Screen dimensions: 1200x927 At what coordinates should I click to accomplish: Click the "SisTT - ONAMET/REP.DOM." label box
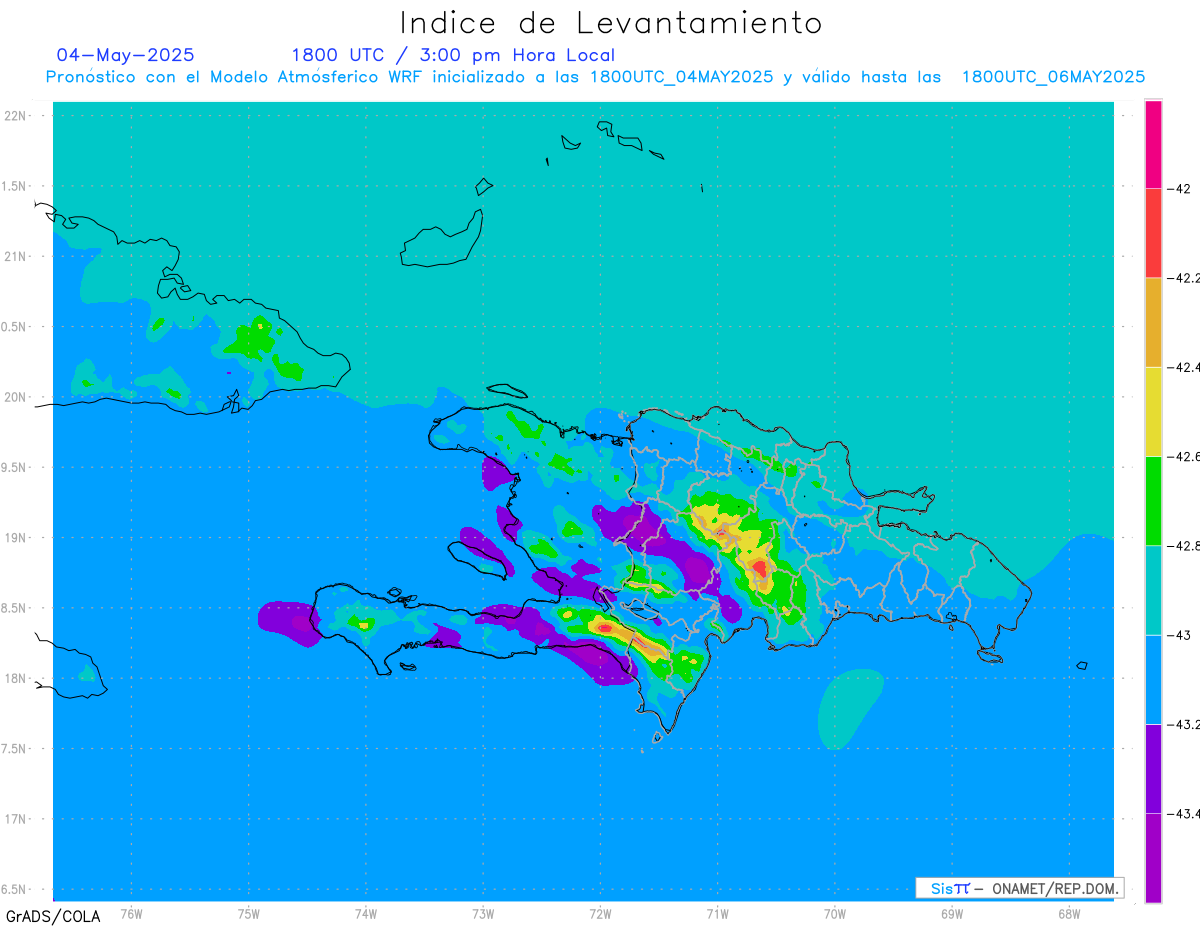1019,888
